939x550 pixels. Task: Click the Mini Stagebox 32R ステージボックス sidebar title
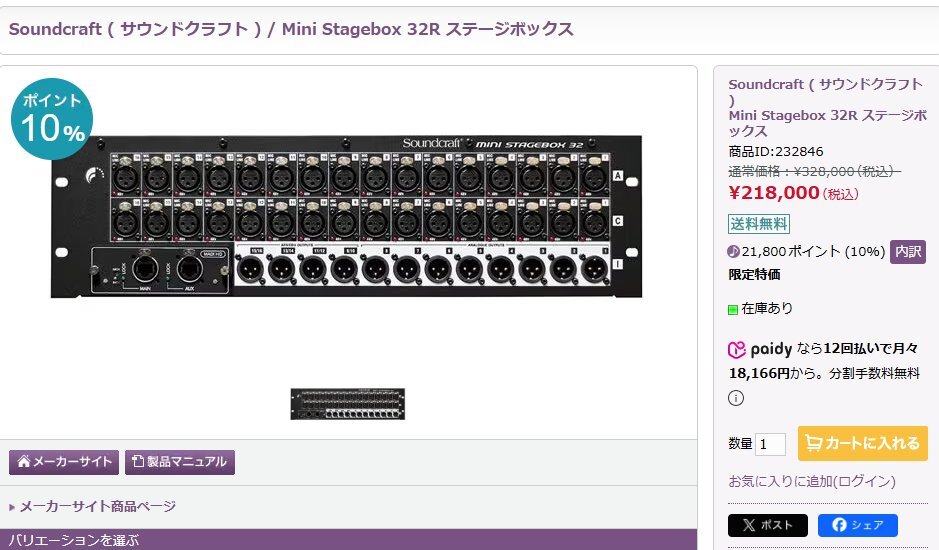point(828,123)
